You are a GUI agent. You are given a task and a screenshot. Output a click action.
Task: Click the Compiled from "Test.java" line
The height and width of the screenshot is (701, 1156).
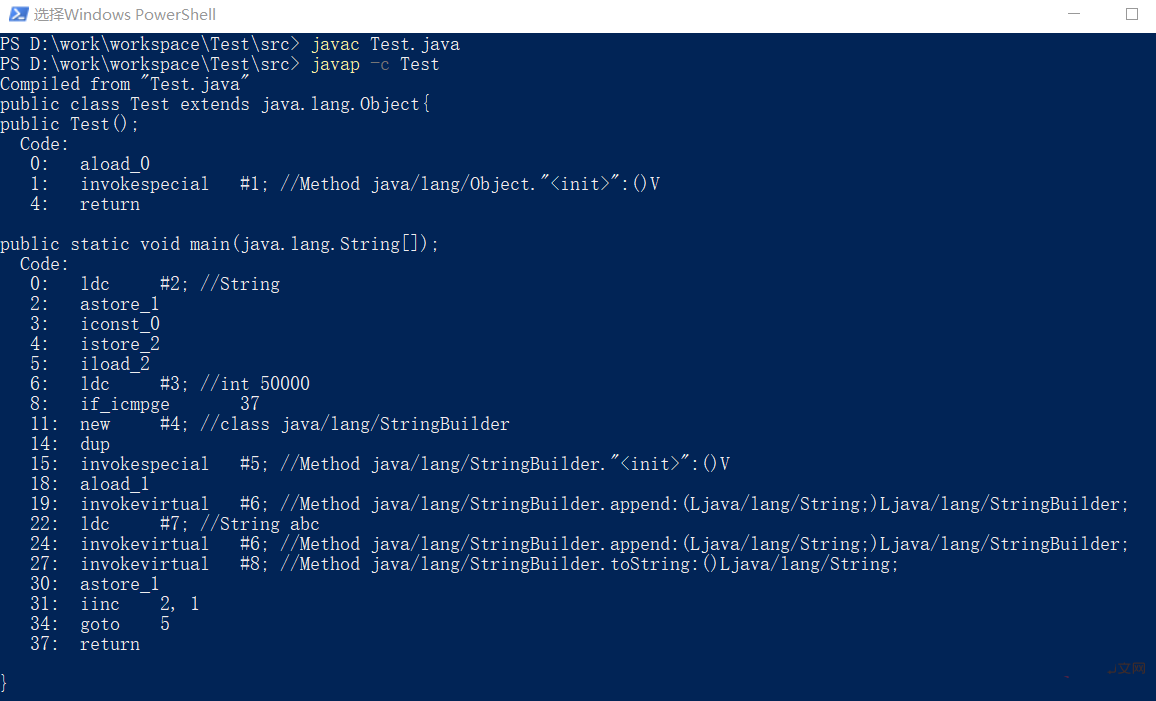point(125,84)
